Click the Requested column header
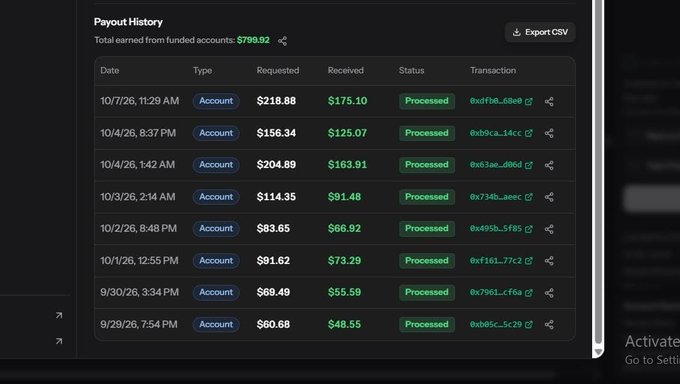The height and width of the screenshot is (384, 680). coord(278,70)
